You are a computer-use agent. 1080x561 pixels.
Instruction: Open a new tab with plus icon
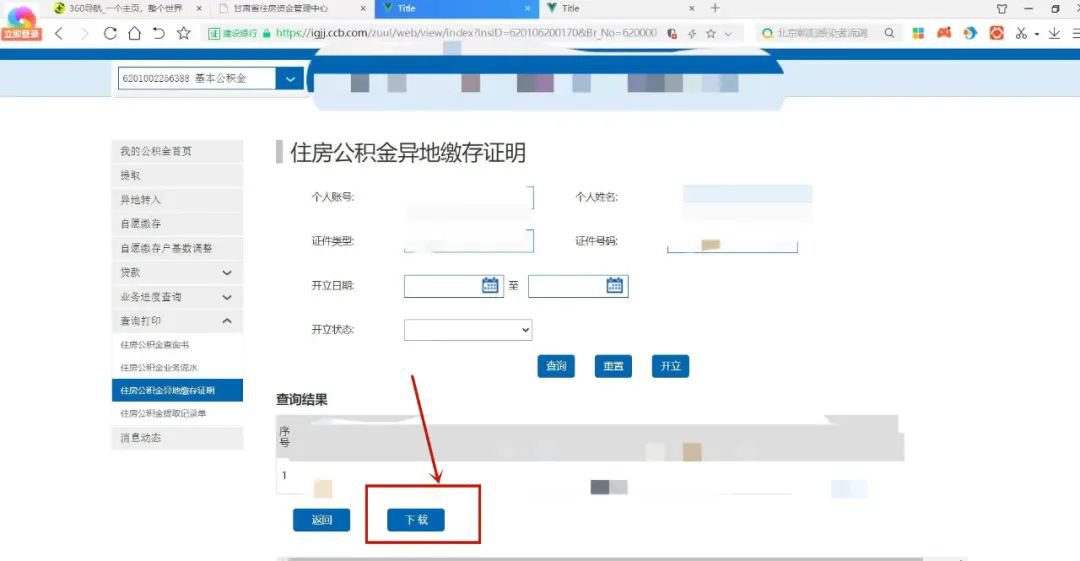pos(715,8)
